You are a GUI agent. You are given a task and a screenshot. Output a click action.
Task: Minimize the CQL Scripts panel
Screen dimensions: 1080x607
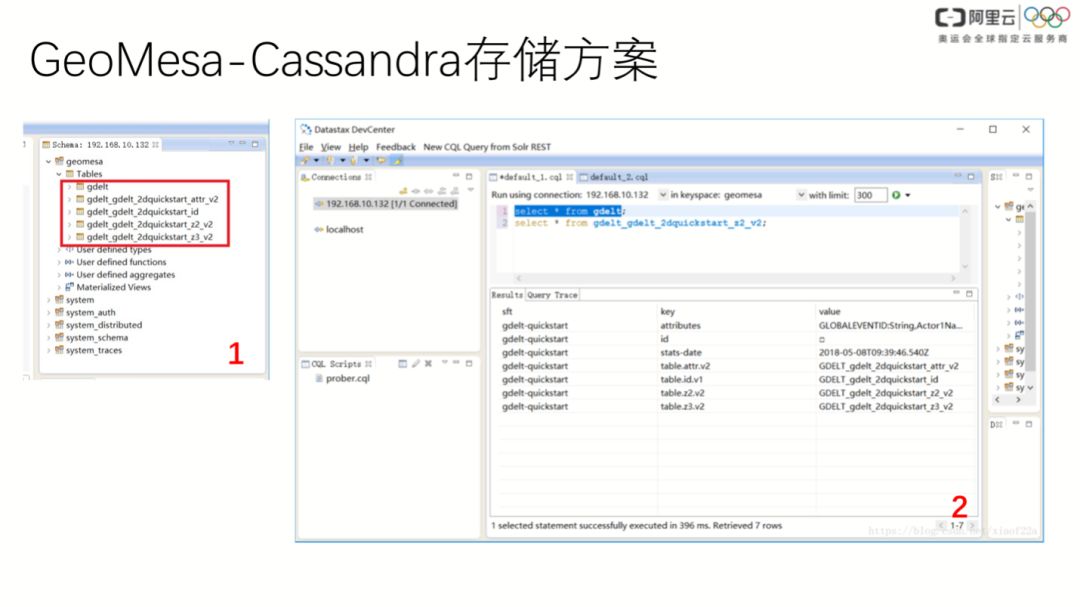click(456, 363)
